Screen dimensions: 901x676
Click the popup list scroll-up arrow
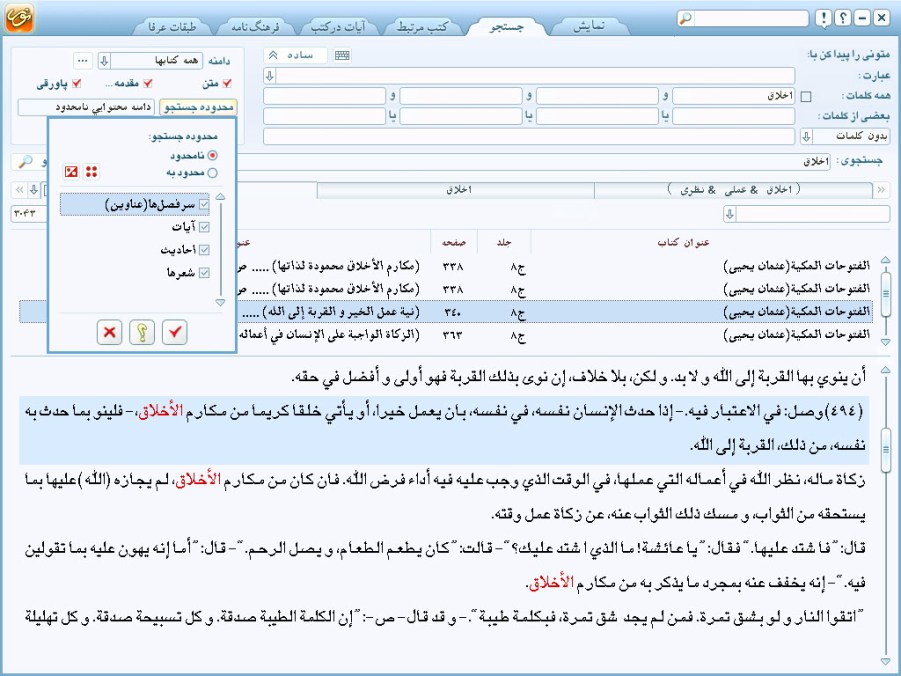pyautogui.click(x=221, y=197)
